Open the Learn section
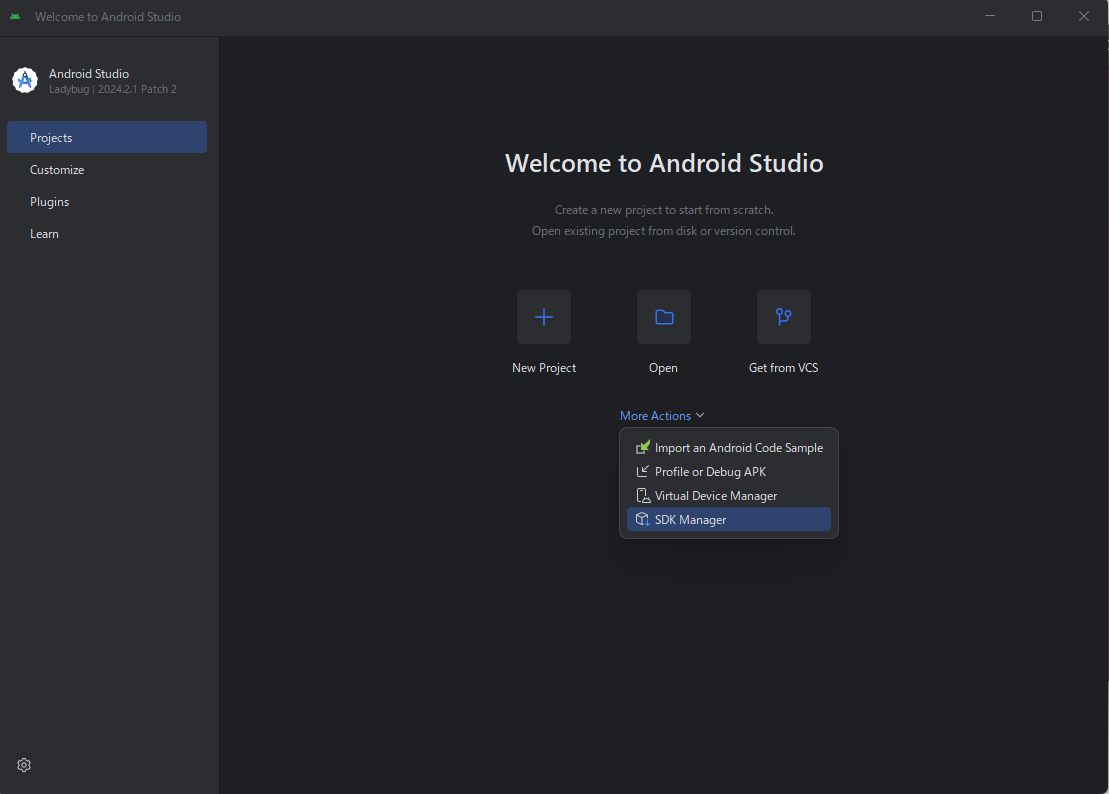1109x794 pixels. (x=107, y=234)
